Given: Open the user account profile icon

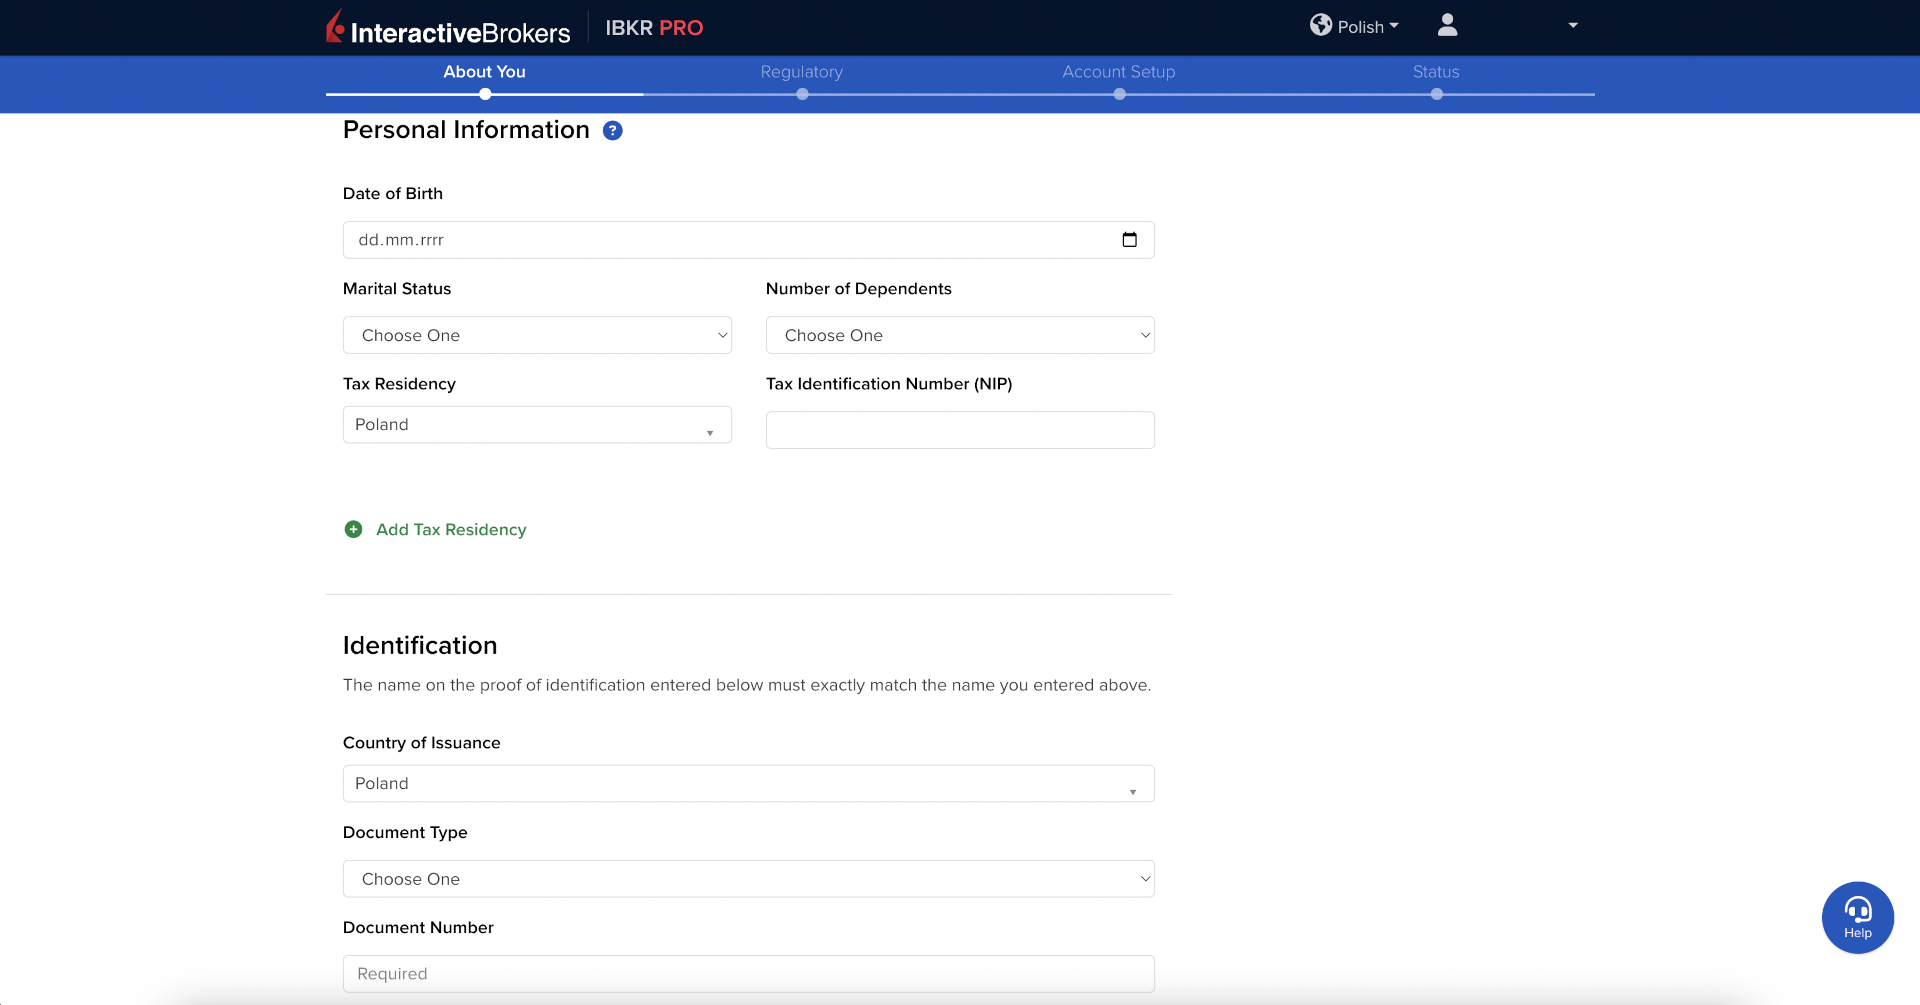Looking at the screenshot, I should [1447, 26].
